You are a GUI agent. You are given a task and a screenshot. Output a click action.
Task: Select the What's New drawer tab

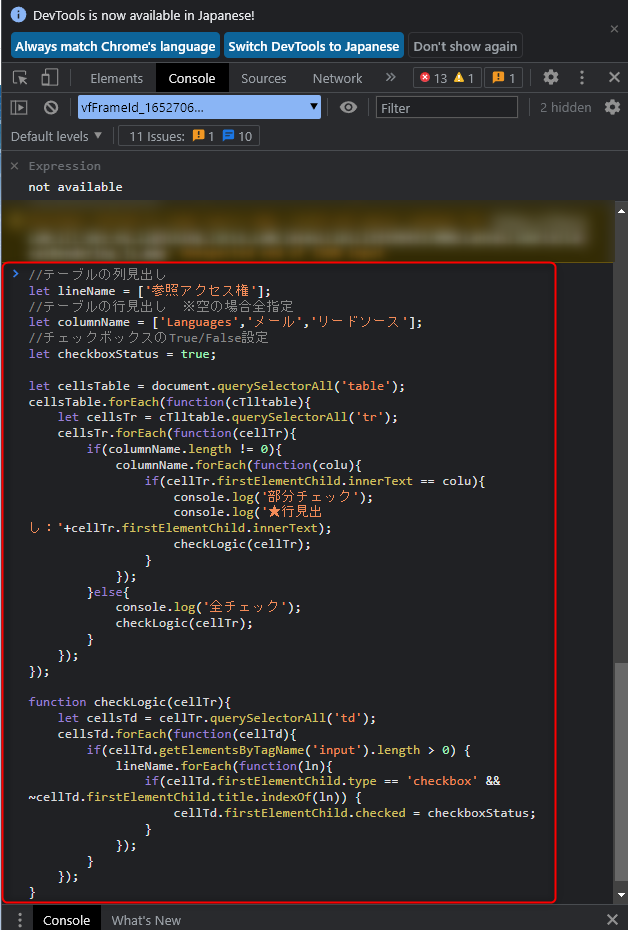(146, 920)
